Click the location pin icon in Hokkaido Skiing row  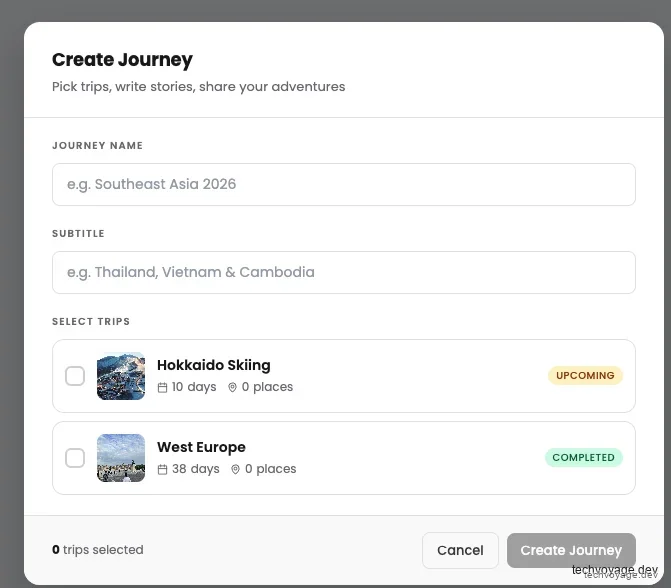point(232,388)
